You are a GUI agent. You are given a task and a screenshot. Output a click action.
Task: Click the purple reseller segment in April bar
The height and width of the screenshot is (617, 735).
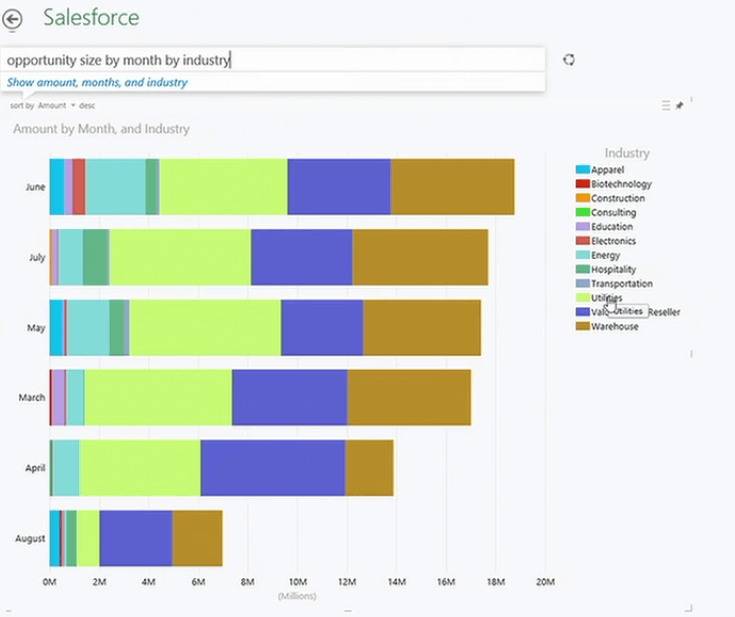tap(272, 467)
